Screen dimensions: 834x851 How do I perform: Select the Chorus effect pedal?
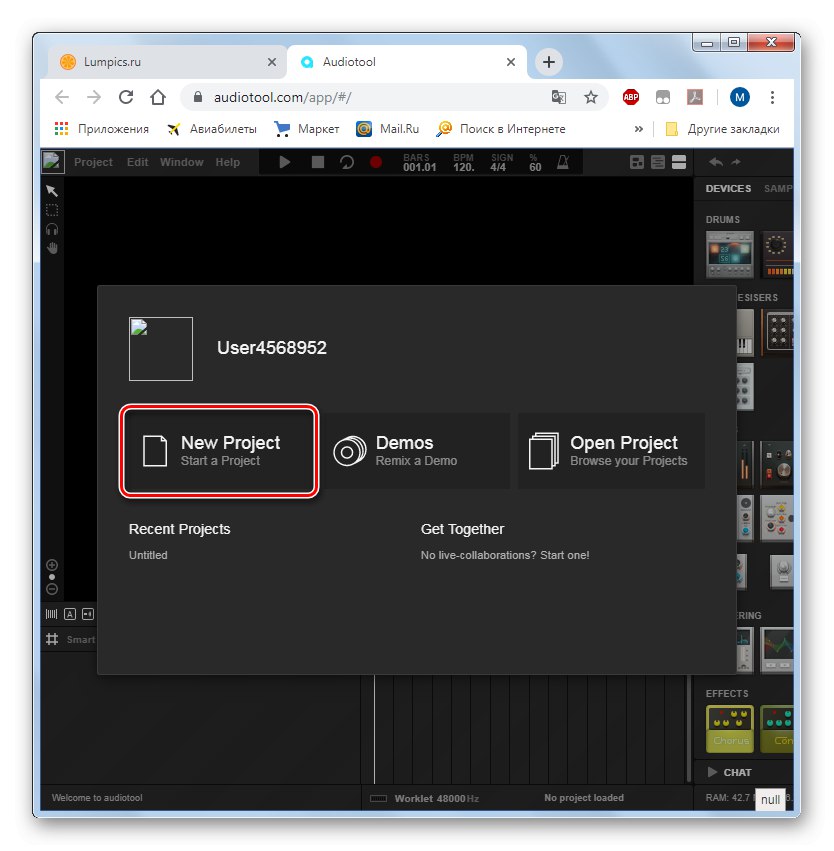[729, 728]
